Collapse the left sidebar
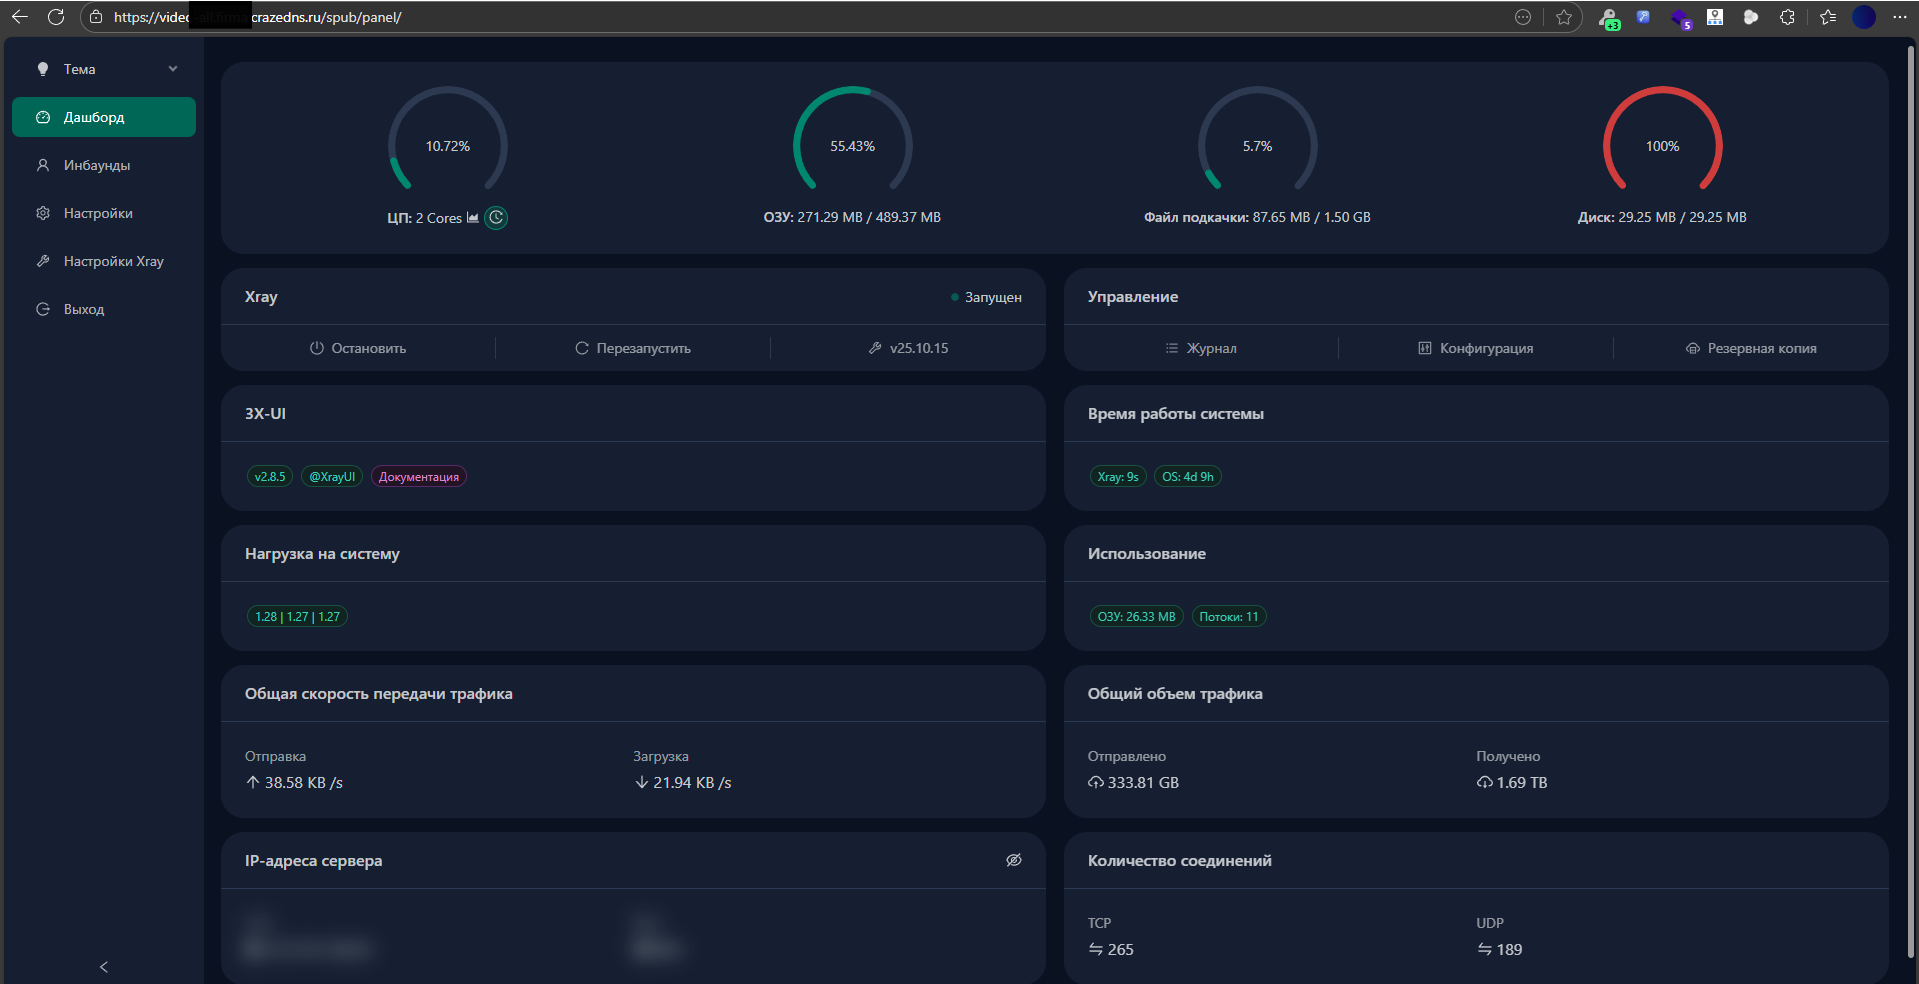This screenshot has width=1919, height=984. point(104,966)
